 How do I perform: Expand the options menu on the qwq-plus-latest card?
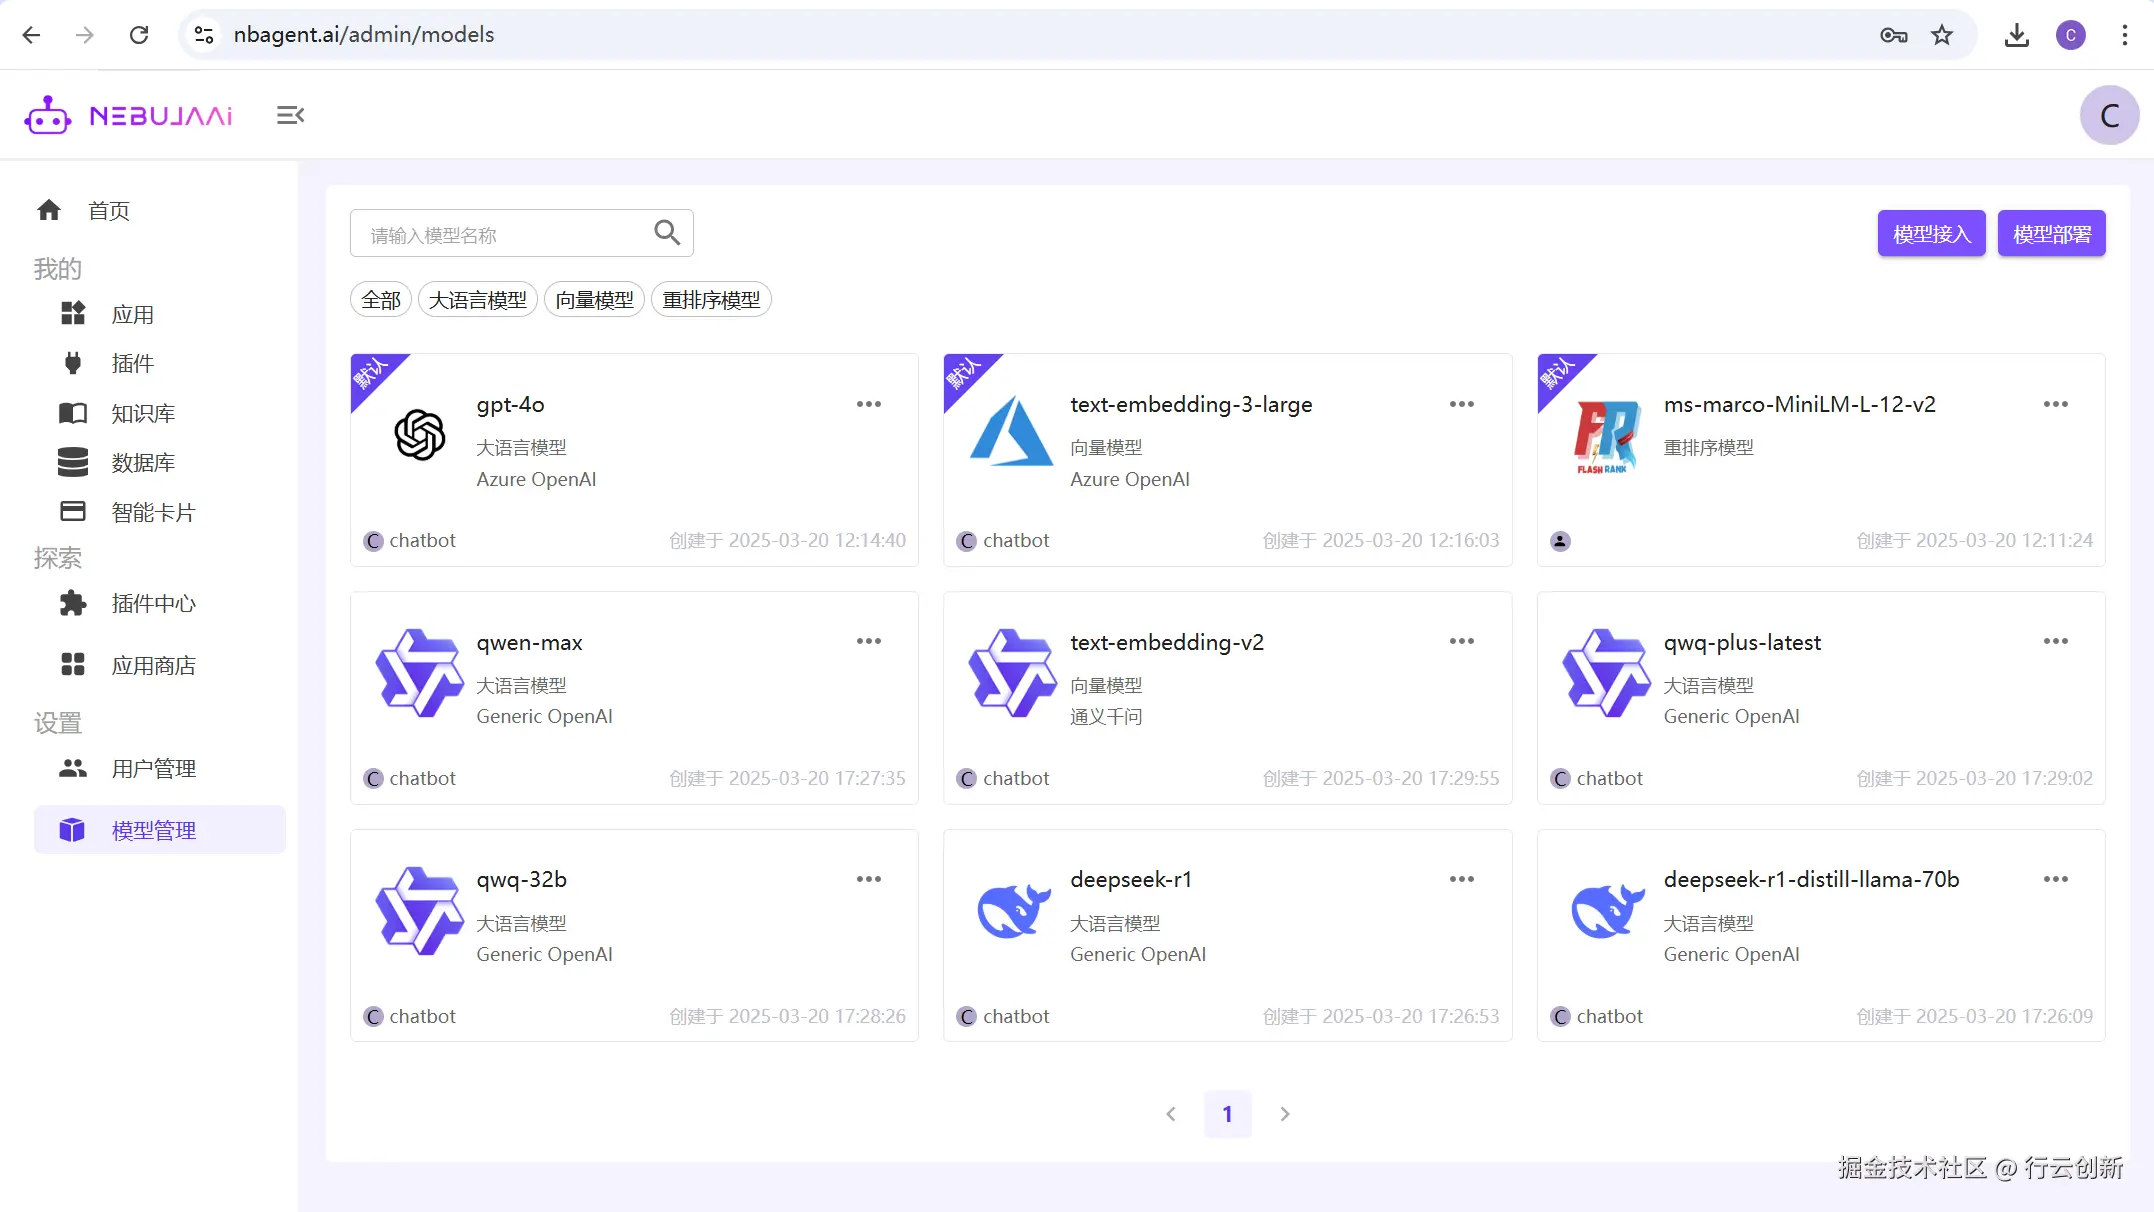pos(2055,641)
